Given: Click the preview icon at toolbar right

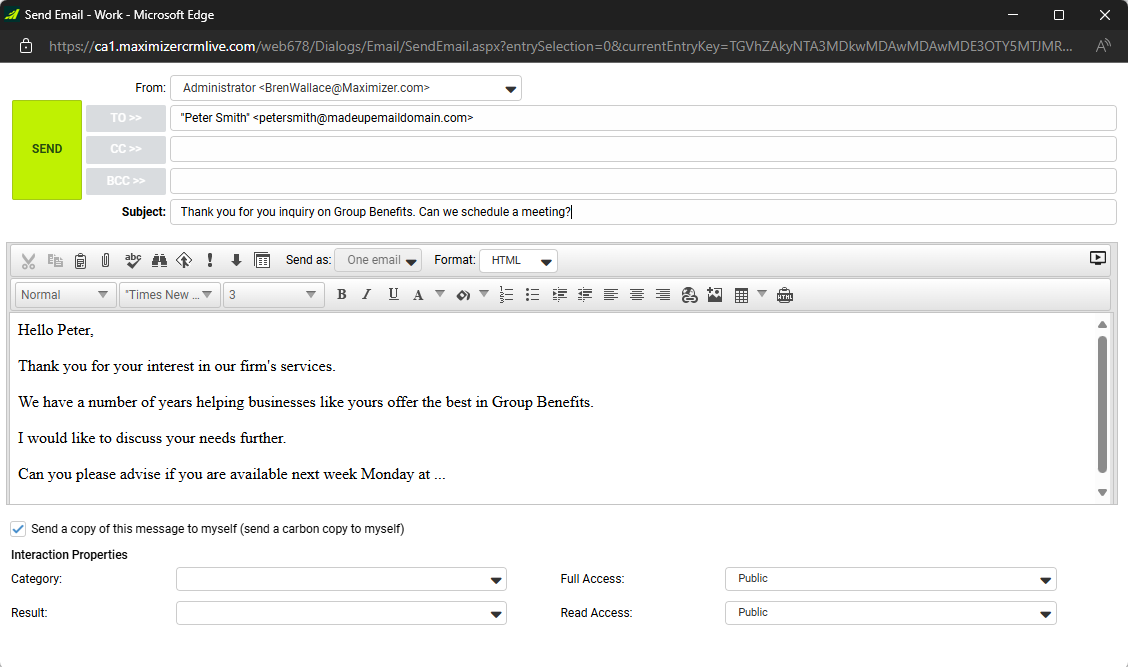Looking at the screenshot, I should 1097,258.
